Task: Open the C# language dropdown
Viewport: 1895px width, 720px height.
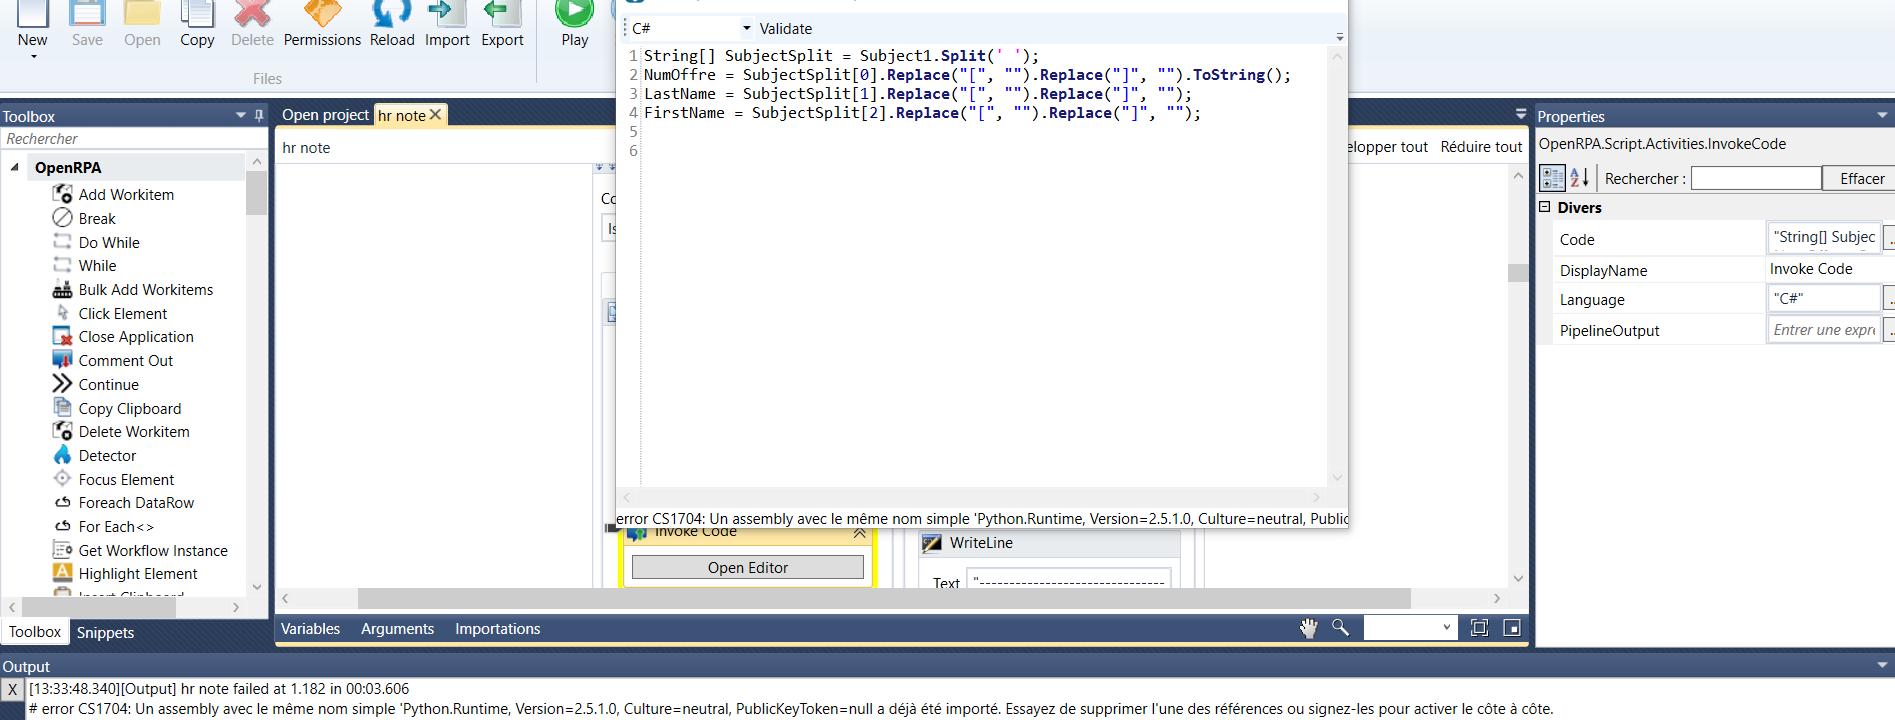Action: (x=746, y=28)
